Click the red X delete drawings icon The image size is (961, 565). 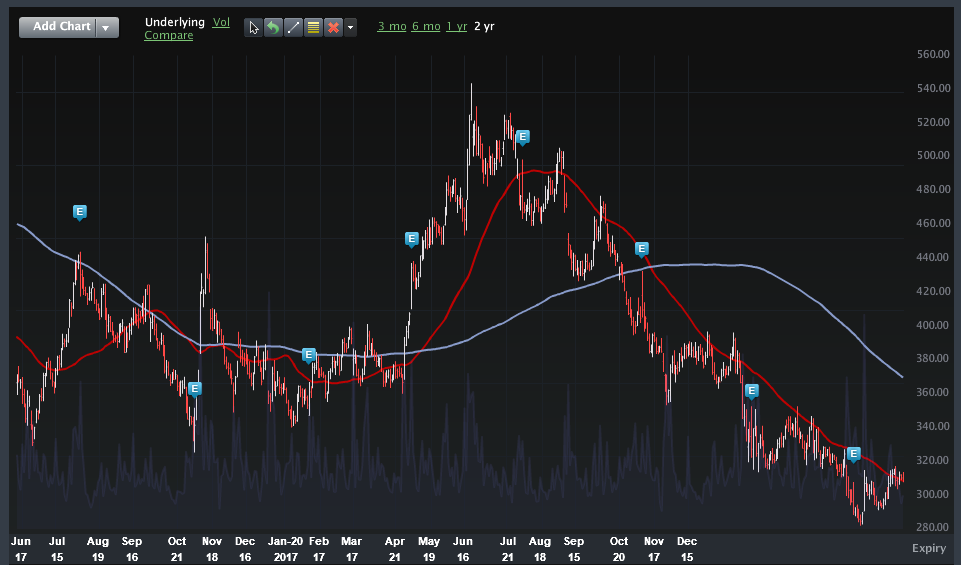(333, 28)
